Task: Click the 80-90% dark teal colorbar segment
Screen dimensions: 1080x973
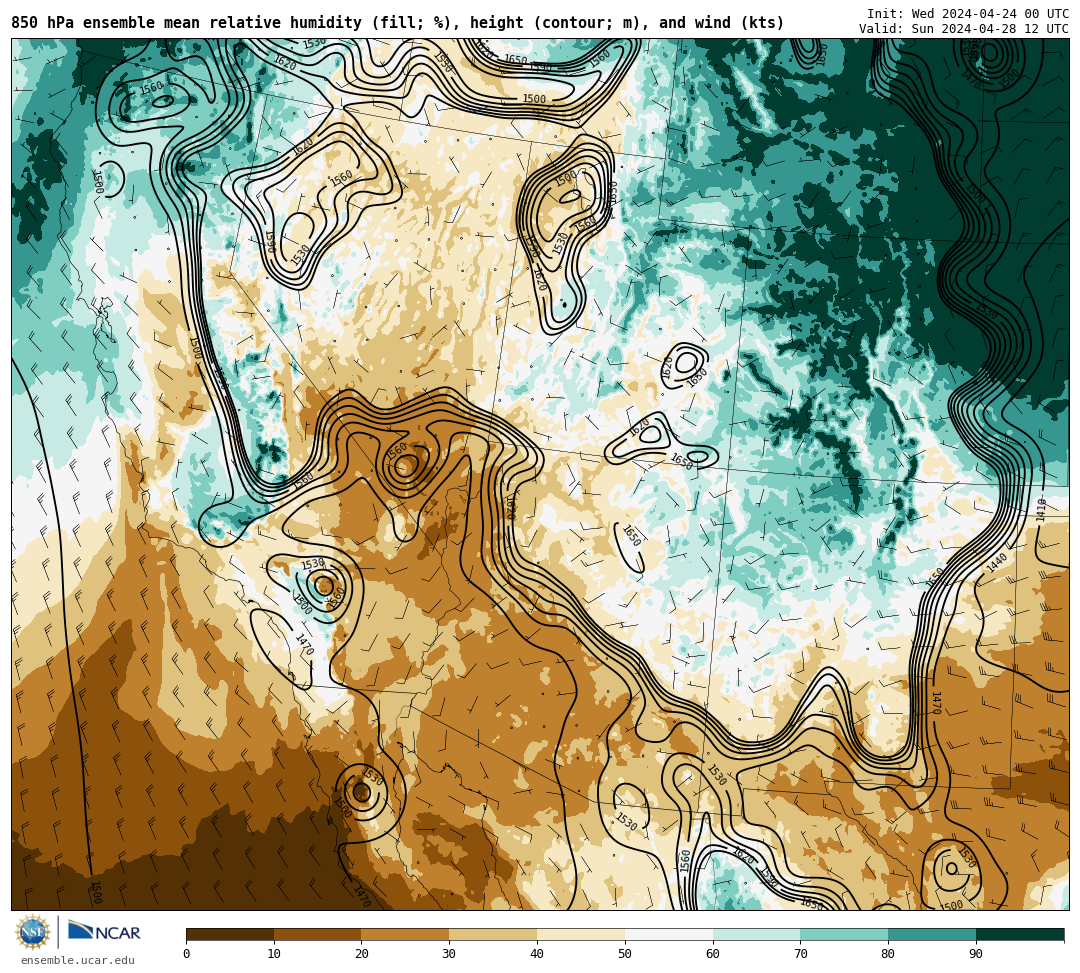Action: coord(932,934)
